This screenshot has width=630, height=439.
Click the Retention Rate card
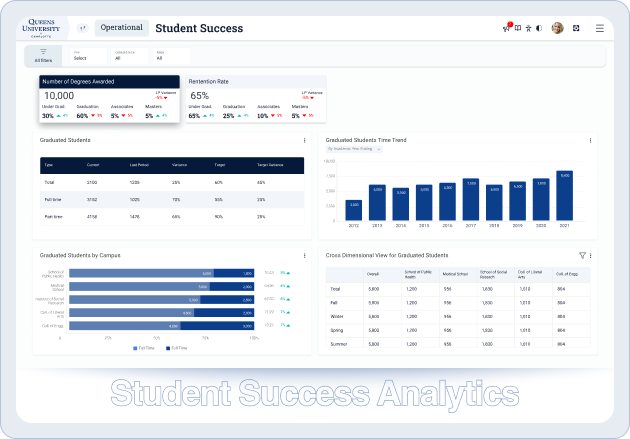255,99
